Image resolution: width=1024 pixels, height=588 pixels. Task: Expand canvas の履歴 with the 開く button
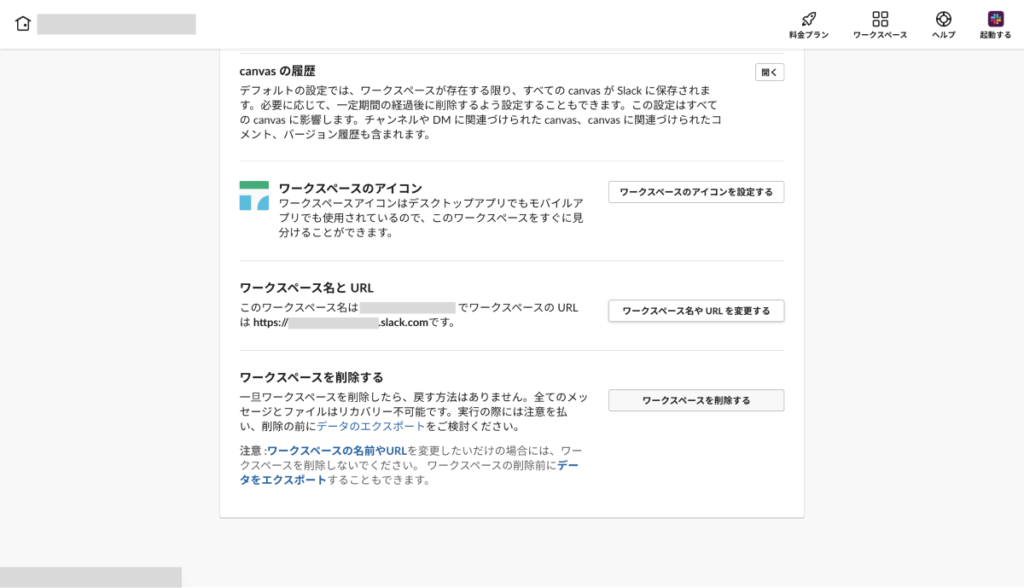coord(769,72)
